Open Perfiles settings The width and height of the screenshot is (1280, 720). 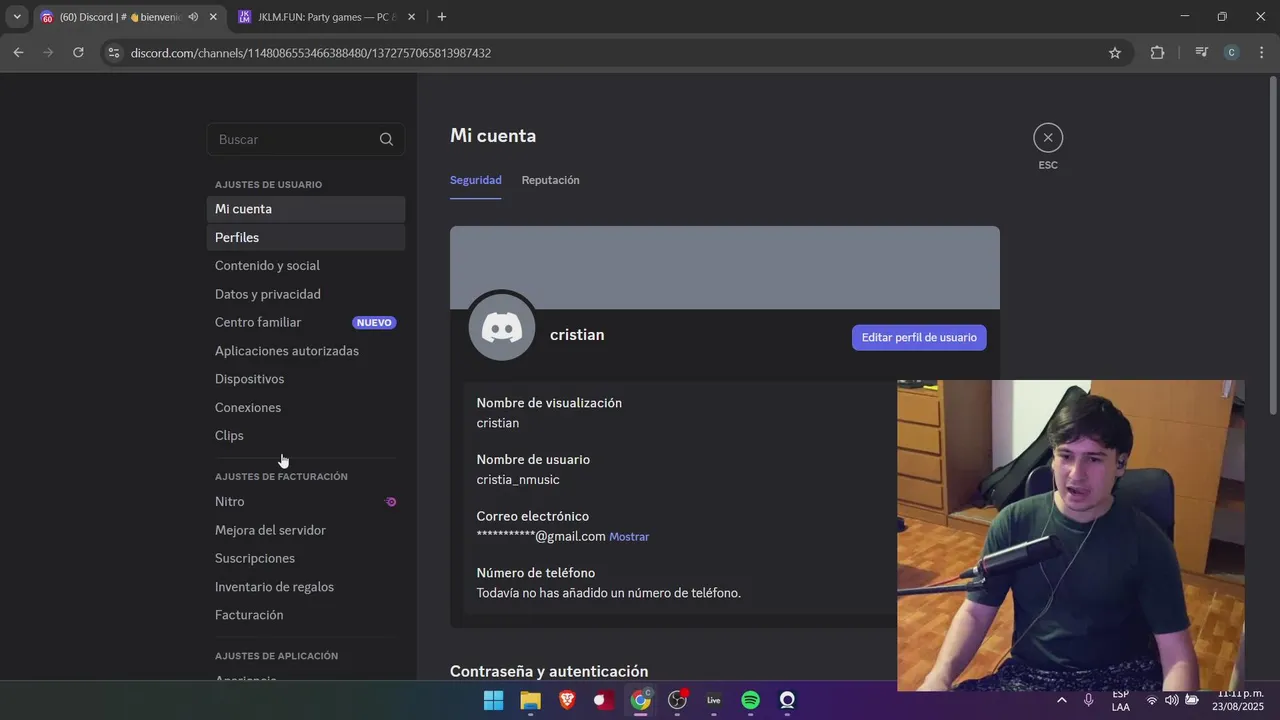(x=306, y=238)
